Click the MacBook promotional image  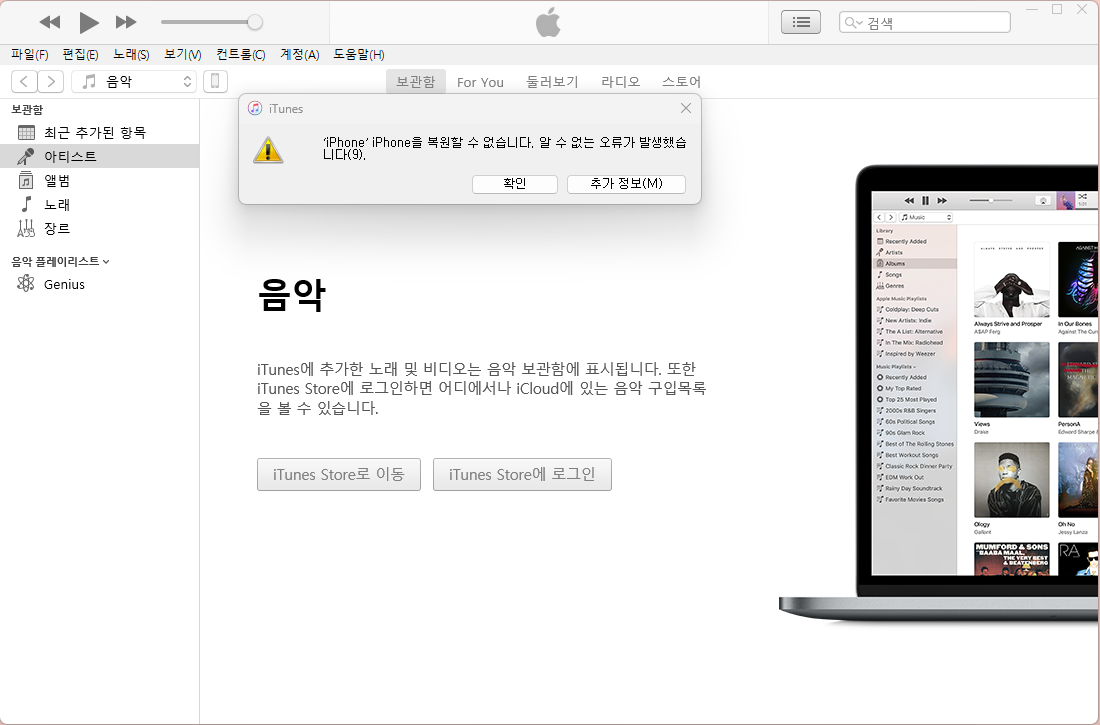click(940, 392)
